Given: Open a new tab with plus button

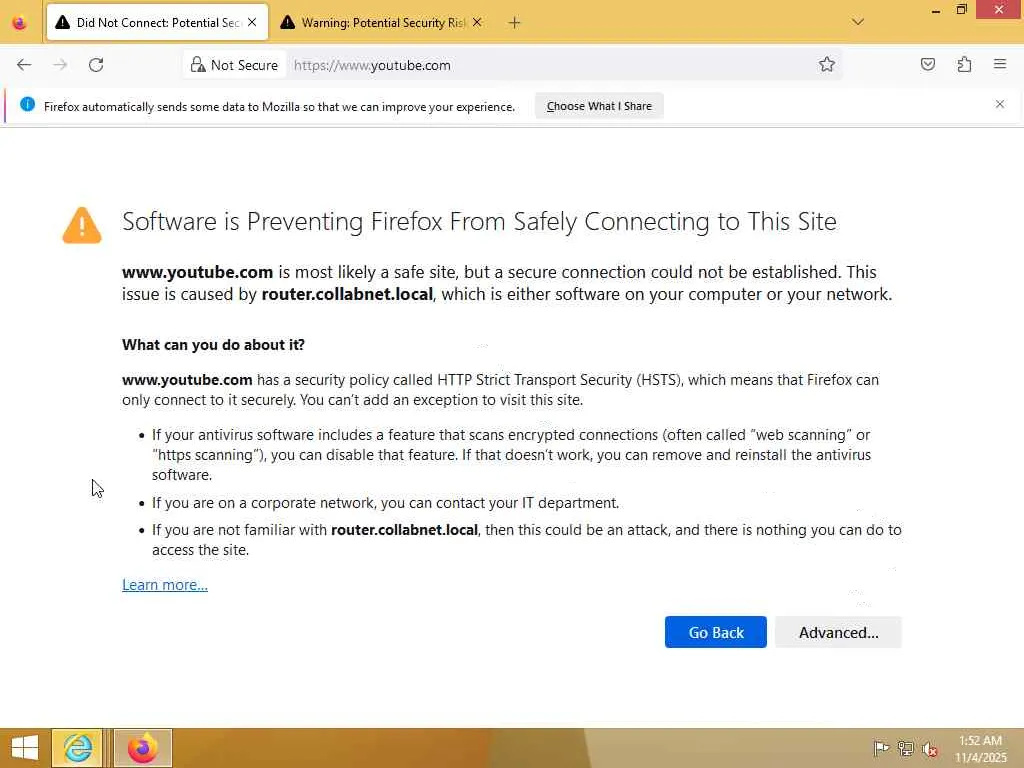Looking at the screenshot, I should tap(514, 22).
